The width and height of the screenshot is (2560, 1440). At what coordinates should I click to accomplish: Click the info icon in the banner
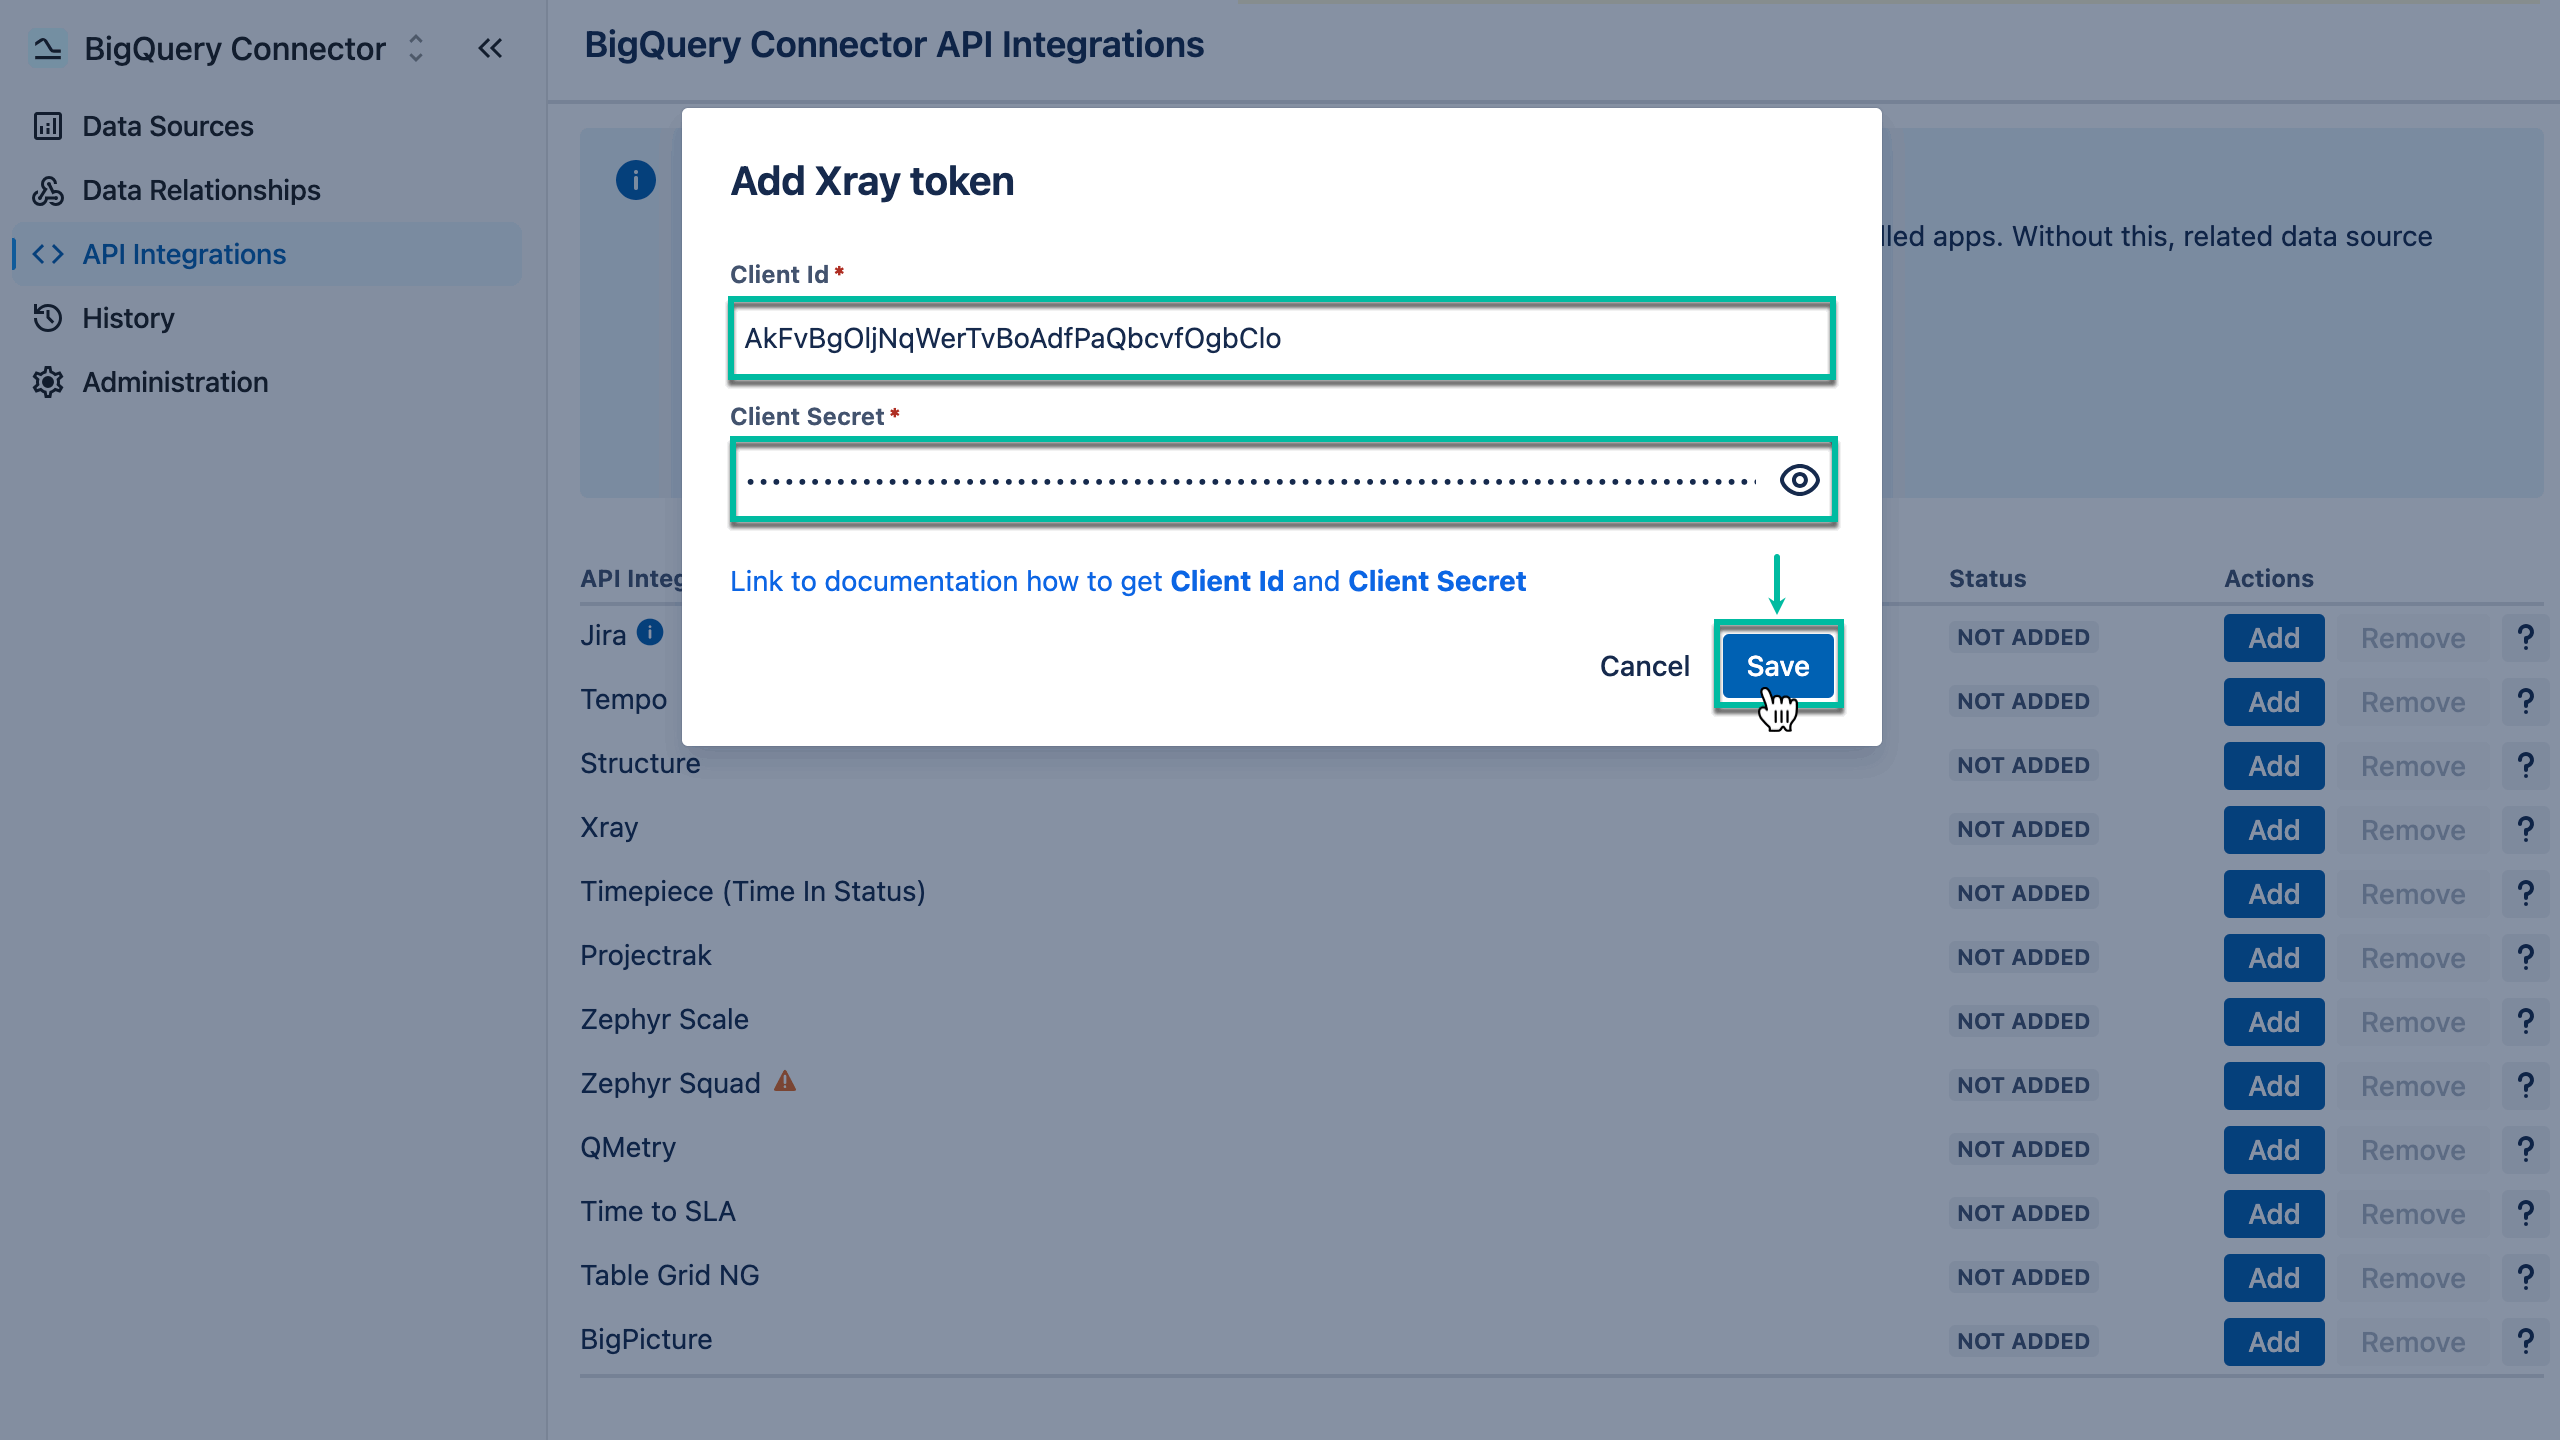point(637,180)
